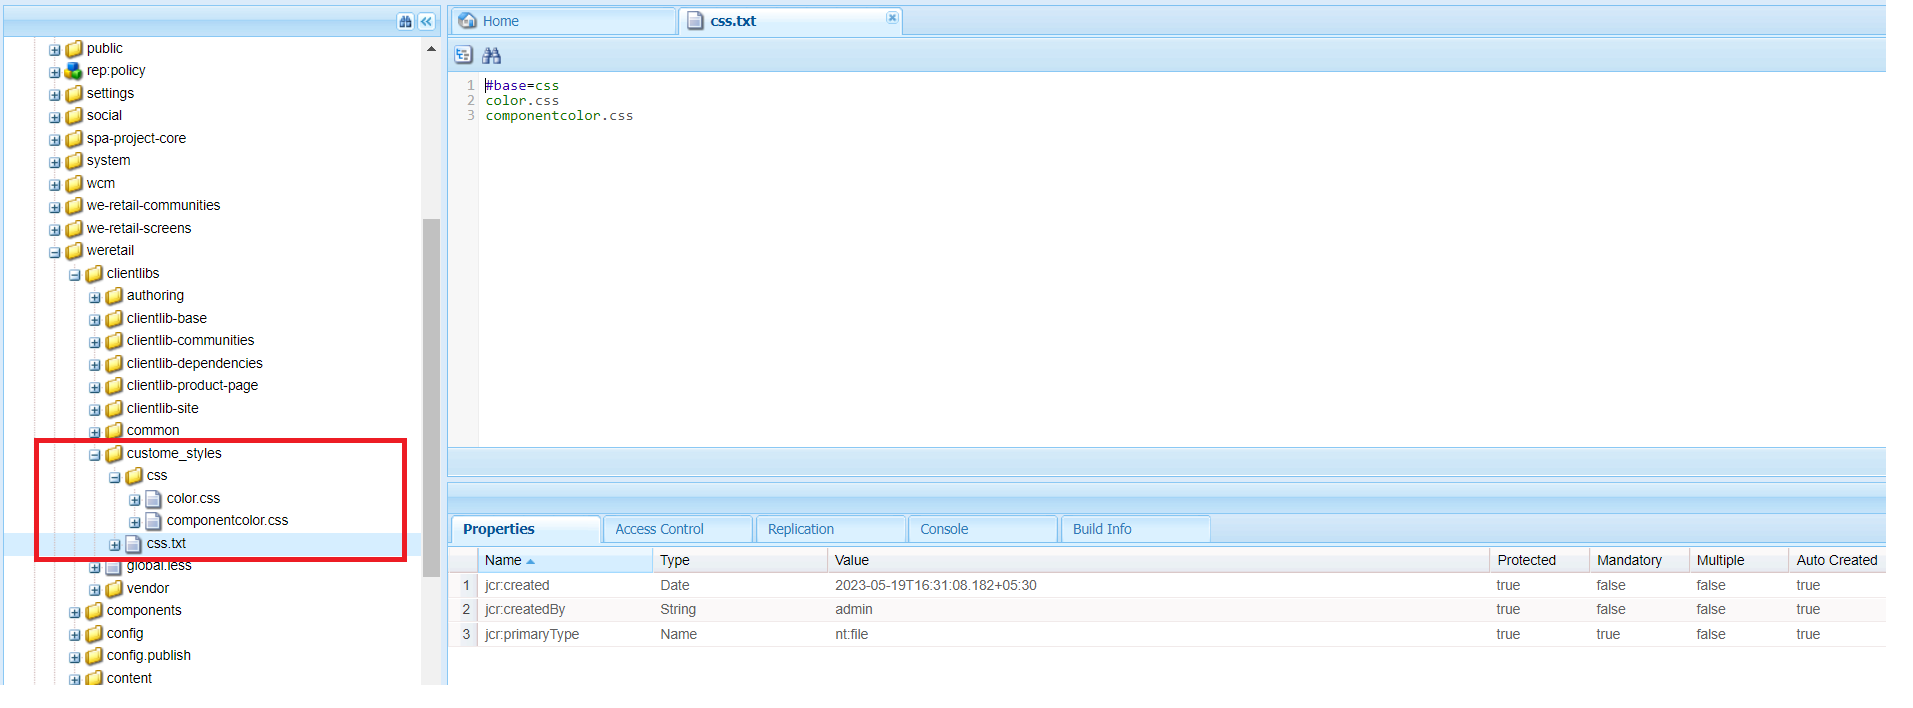This screenshot has width=1913, height=708.
Task: Click the rep:policy node icon
Action: point(74,71)
